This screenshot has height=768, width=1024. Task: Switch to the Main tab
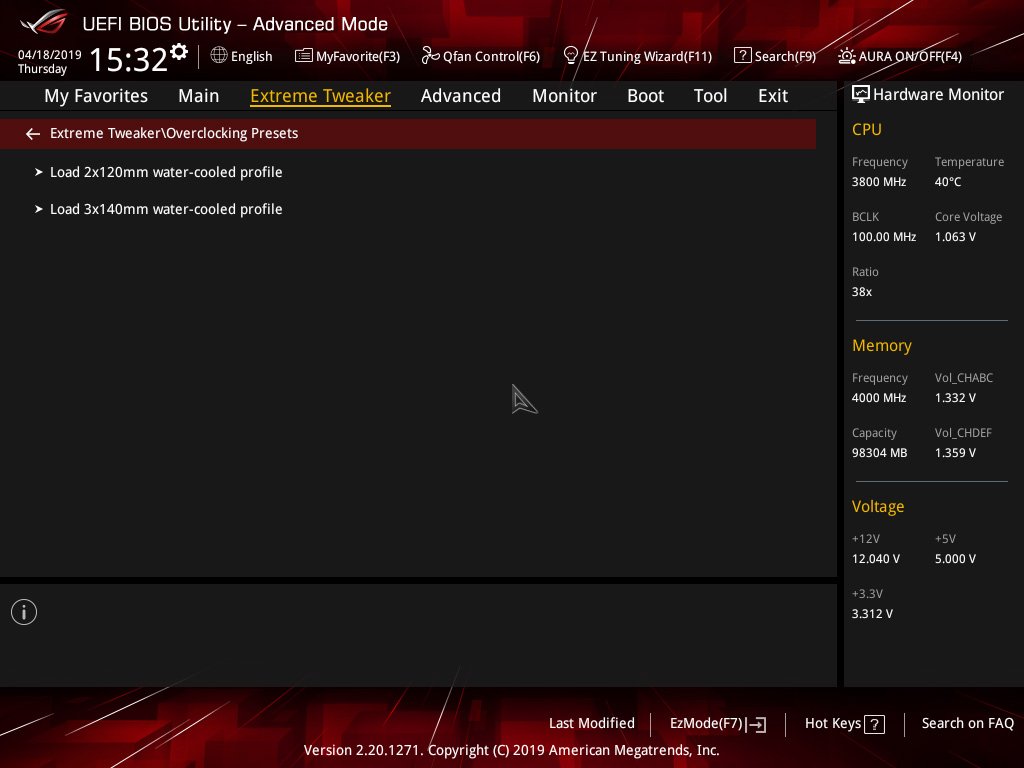199,96
